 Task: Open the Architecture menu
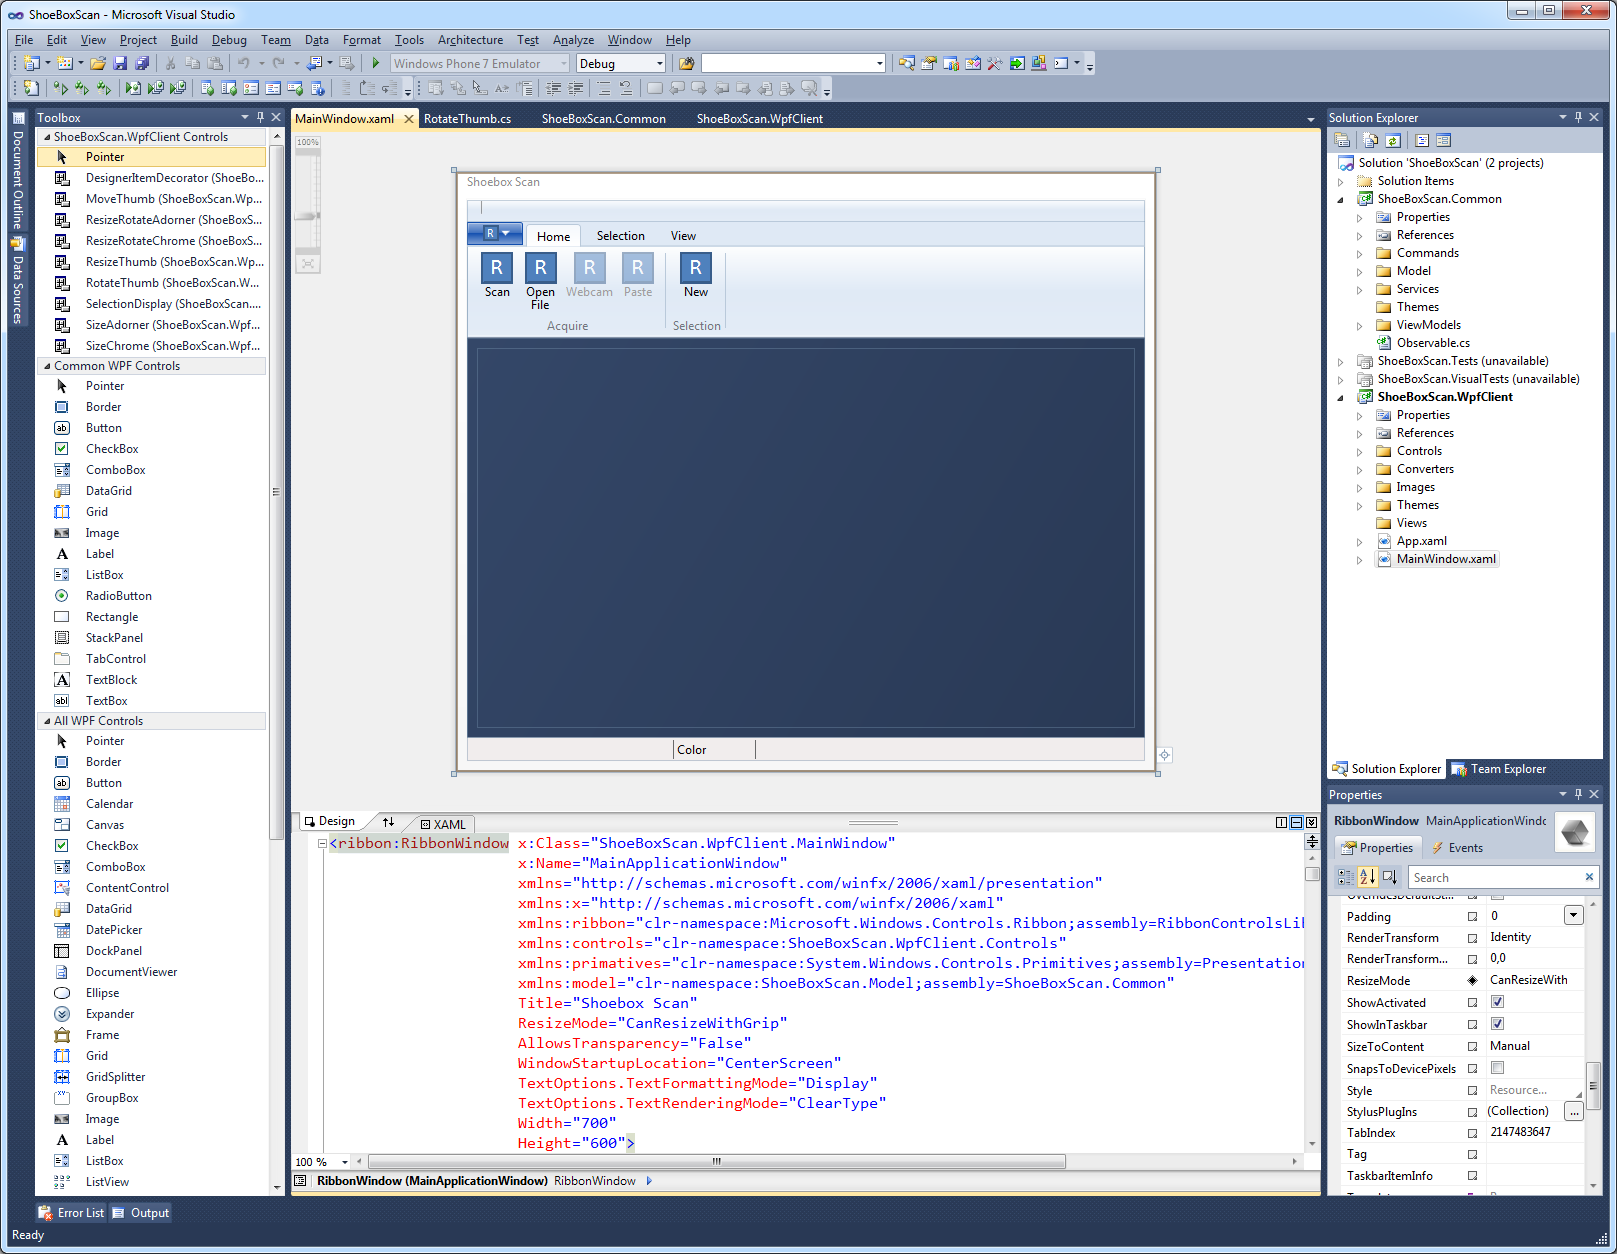[470, 40]
